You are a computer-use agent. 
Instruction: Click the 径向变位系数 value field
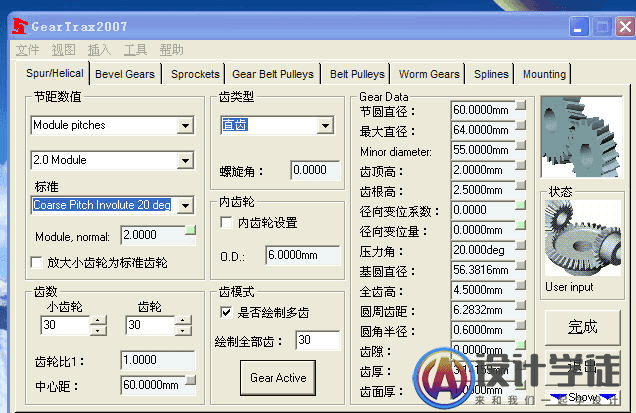point(483,210)
